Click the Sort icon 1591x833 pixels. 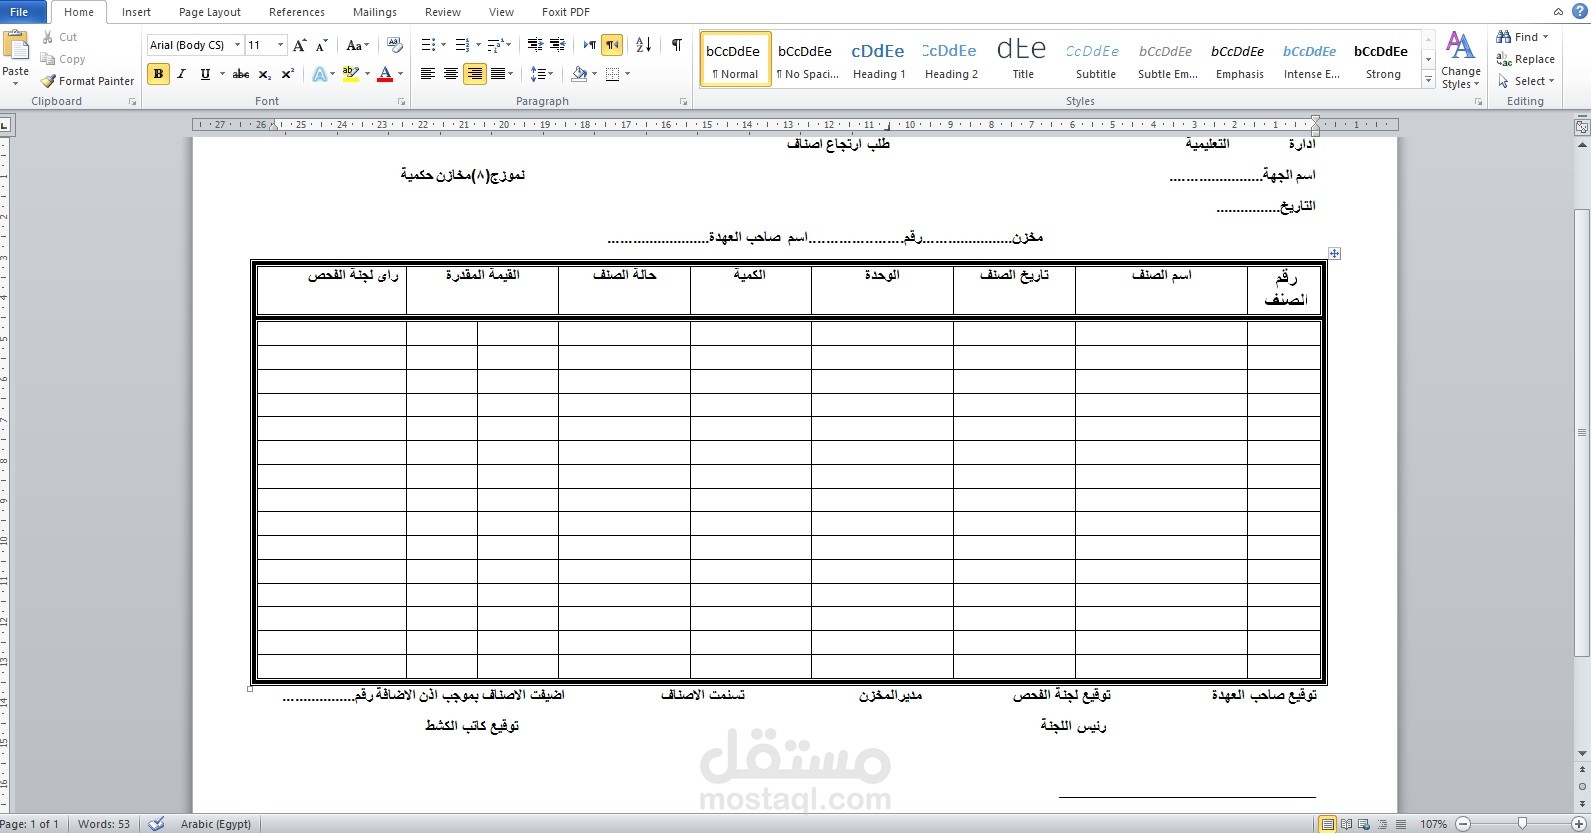point(644,45)
